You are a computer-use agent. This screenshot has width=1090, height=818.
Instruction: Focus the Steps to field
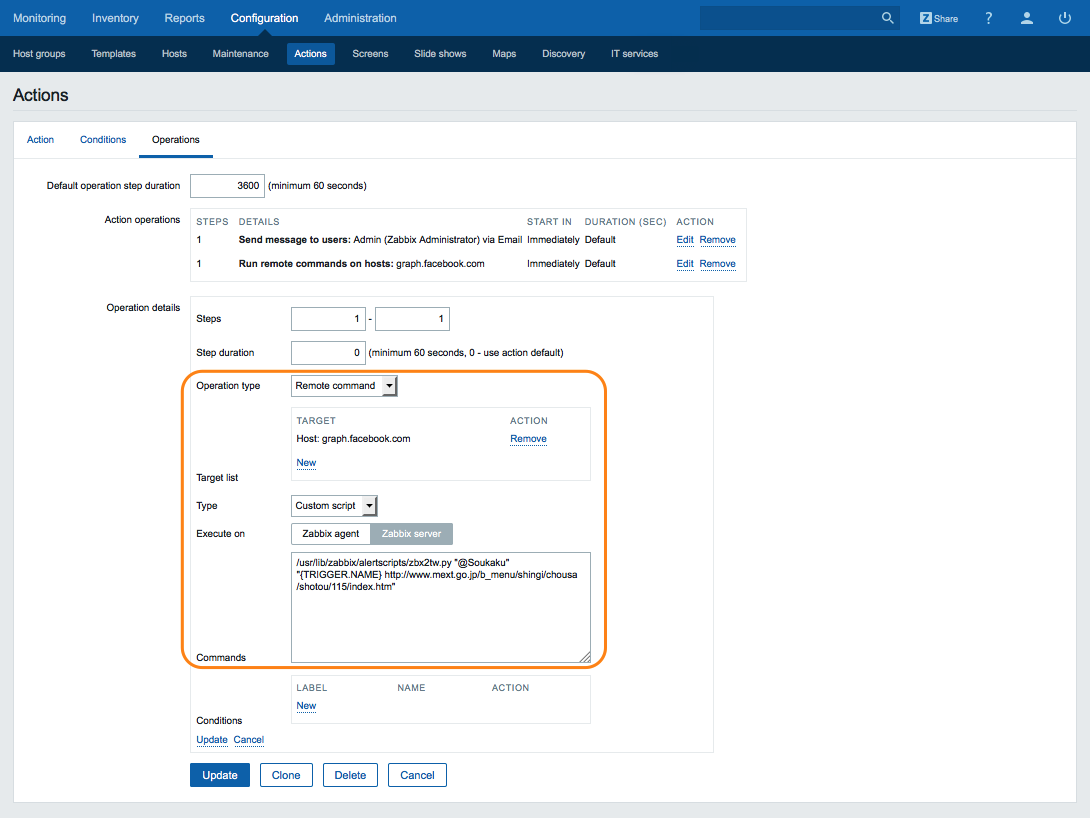[x=412, y=319]
